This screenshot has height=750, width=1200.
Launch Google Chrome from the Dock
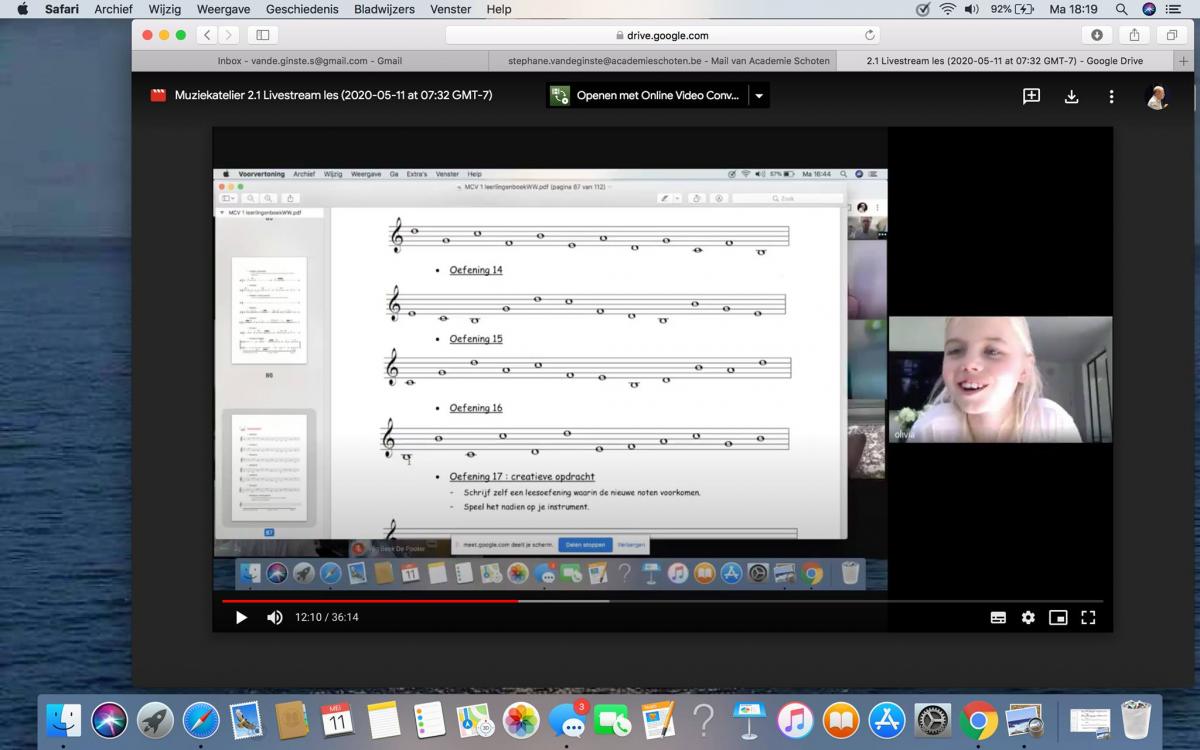978,720
